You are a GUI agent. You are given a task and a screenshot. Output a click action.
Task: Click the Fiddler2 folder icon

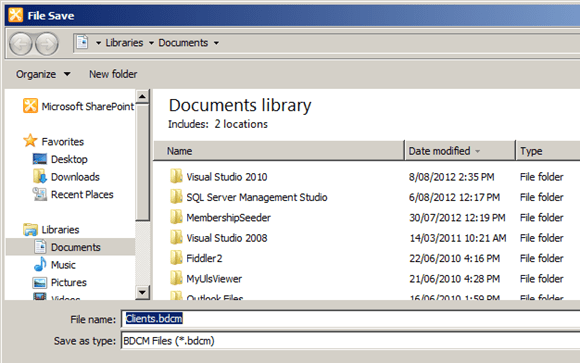click(x=176, y=258)
